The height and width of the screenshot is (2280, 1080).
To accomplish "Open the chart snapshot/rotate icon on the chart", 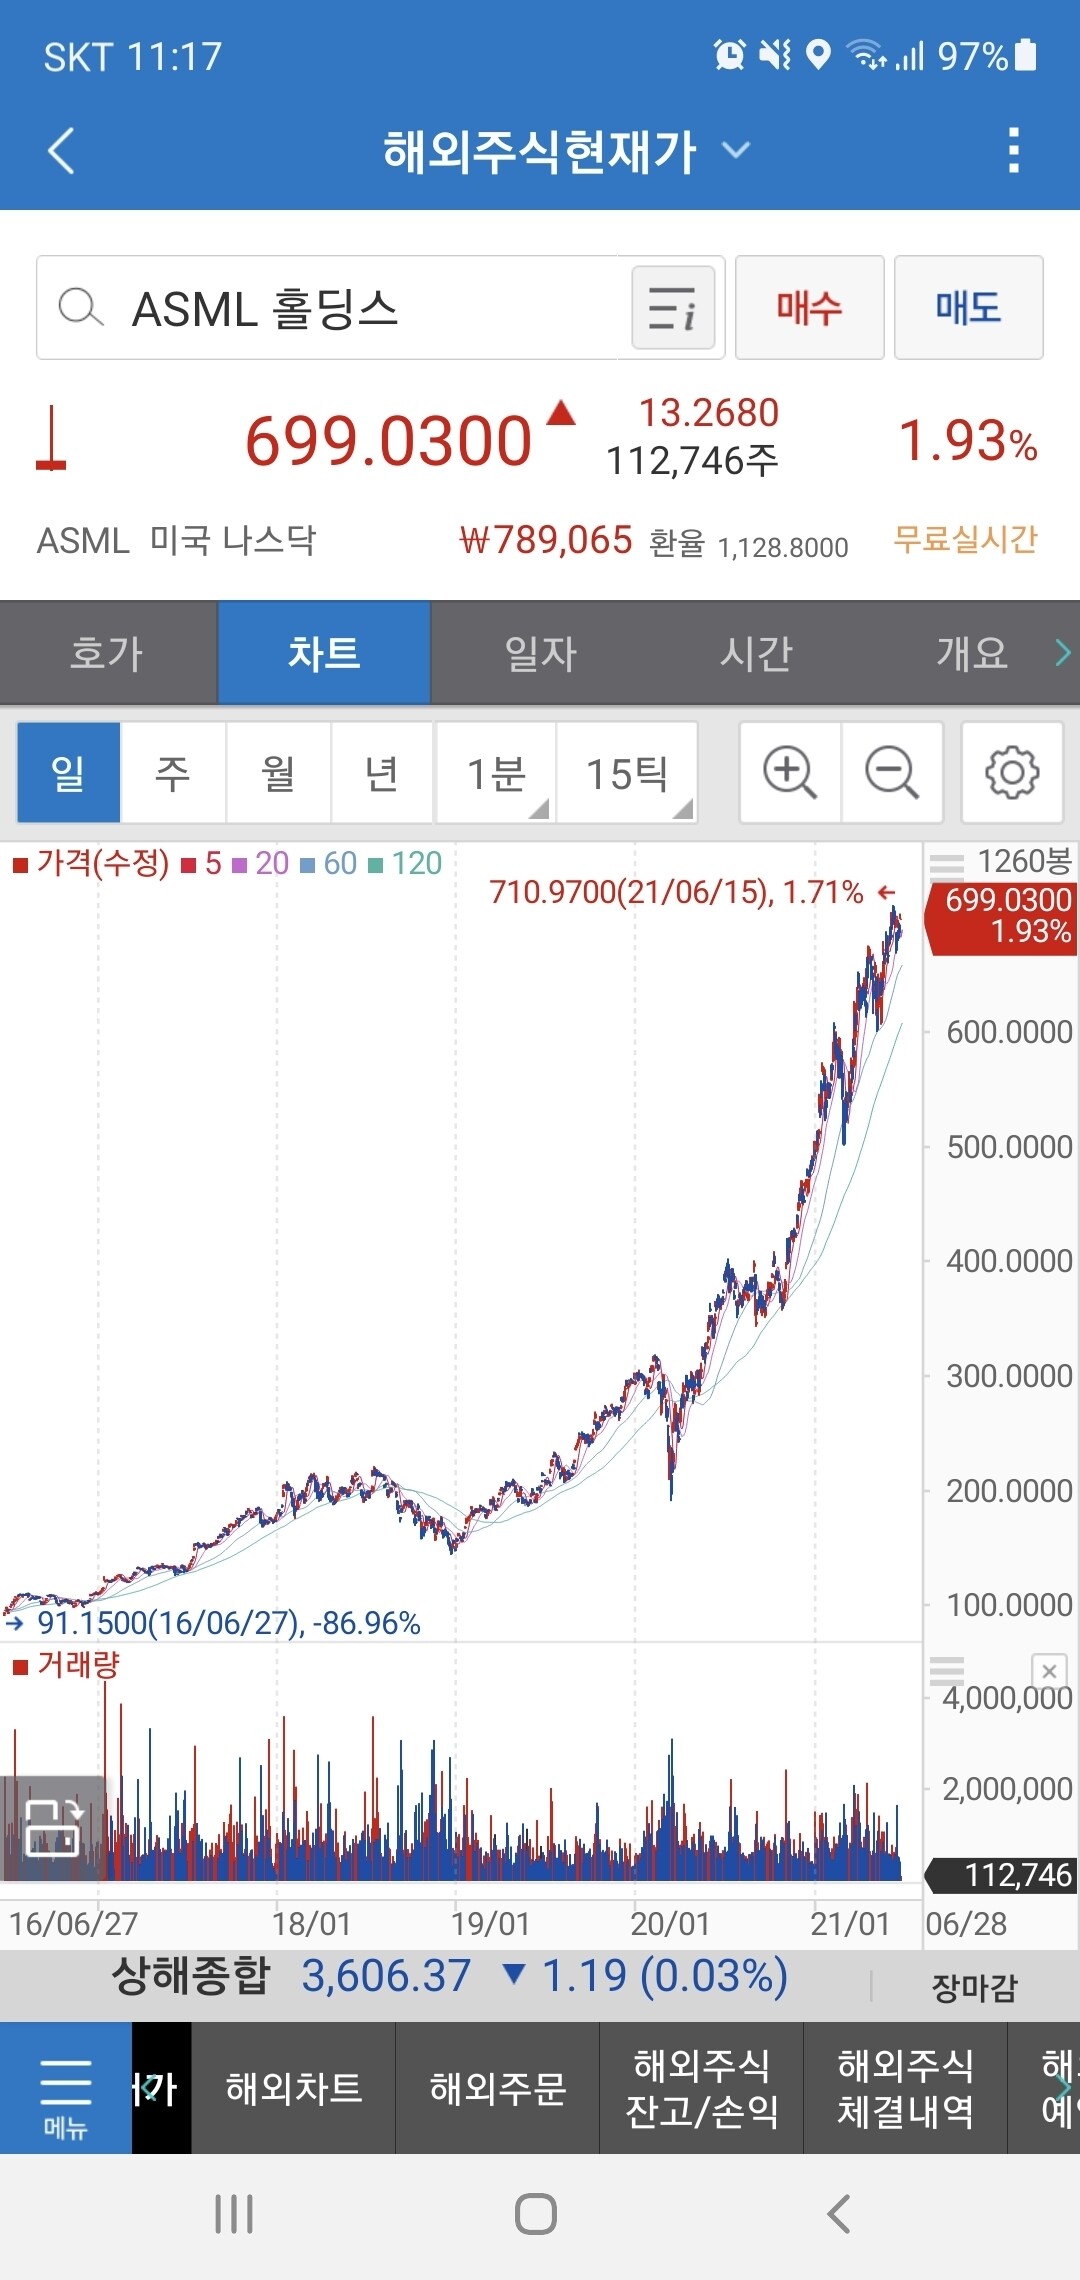I will pyautogui.click(x=53, y=1827).
